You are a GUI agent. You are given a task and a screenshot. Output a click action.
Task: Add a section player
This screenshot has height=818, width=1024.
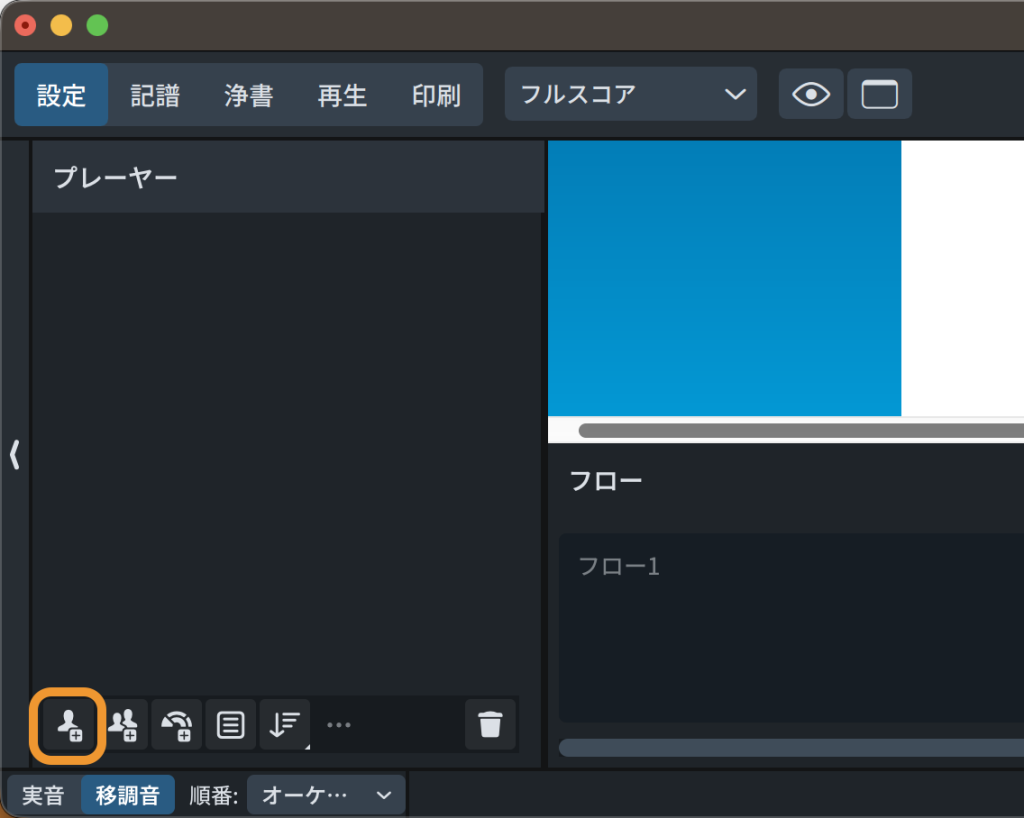(x=123, y=724)
